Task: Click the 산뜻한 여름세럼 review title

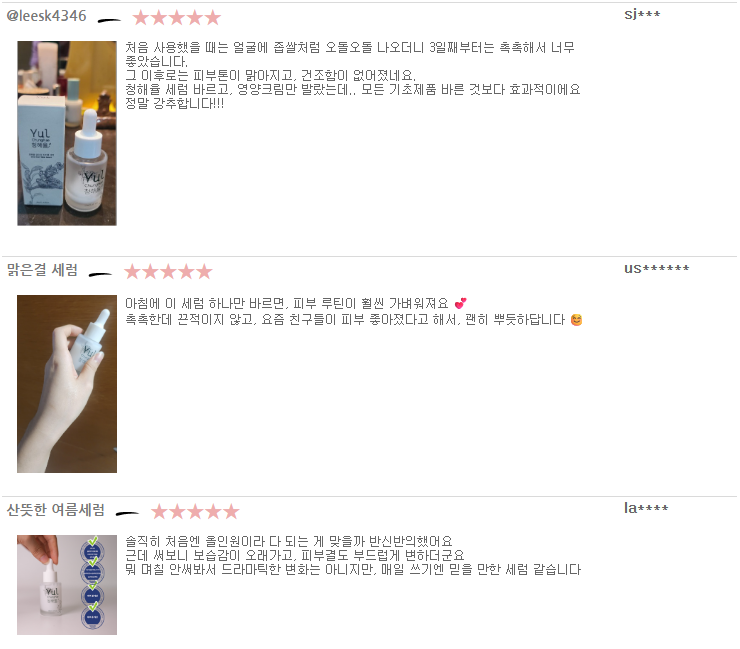Action: (56, 510)
